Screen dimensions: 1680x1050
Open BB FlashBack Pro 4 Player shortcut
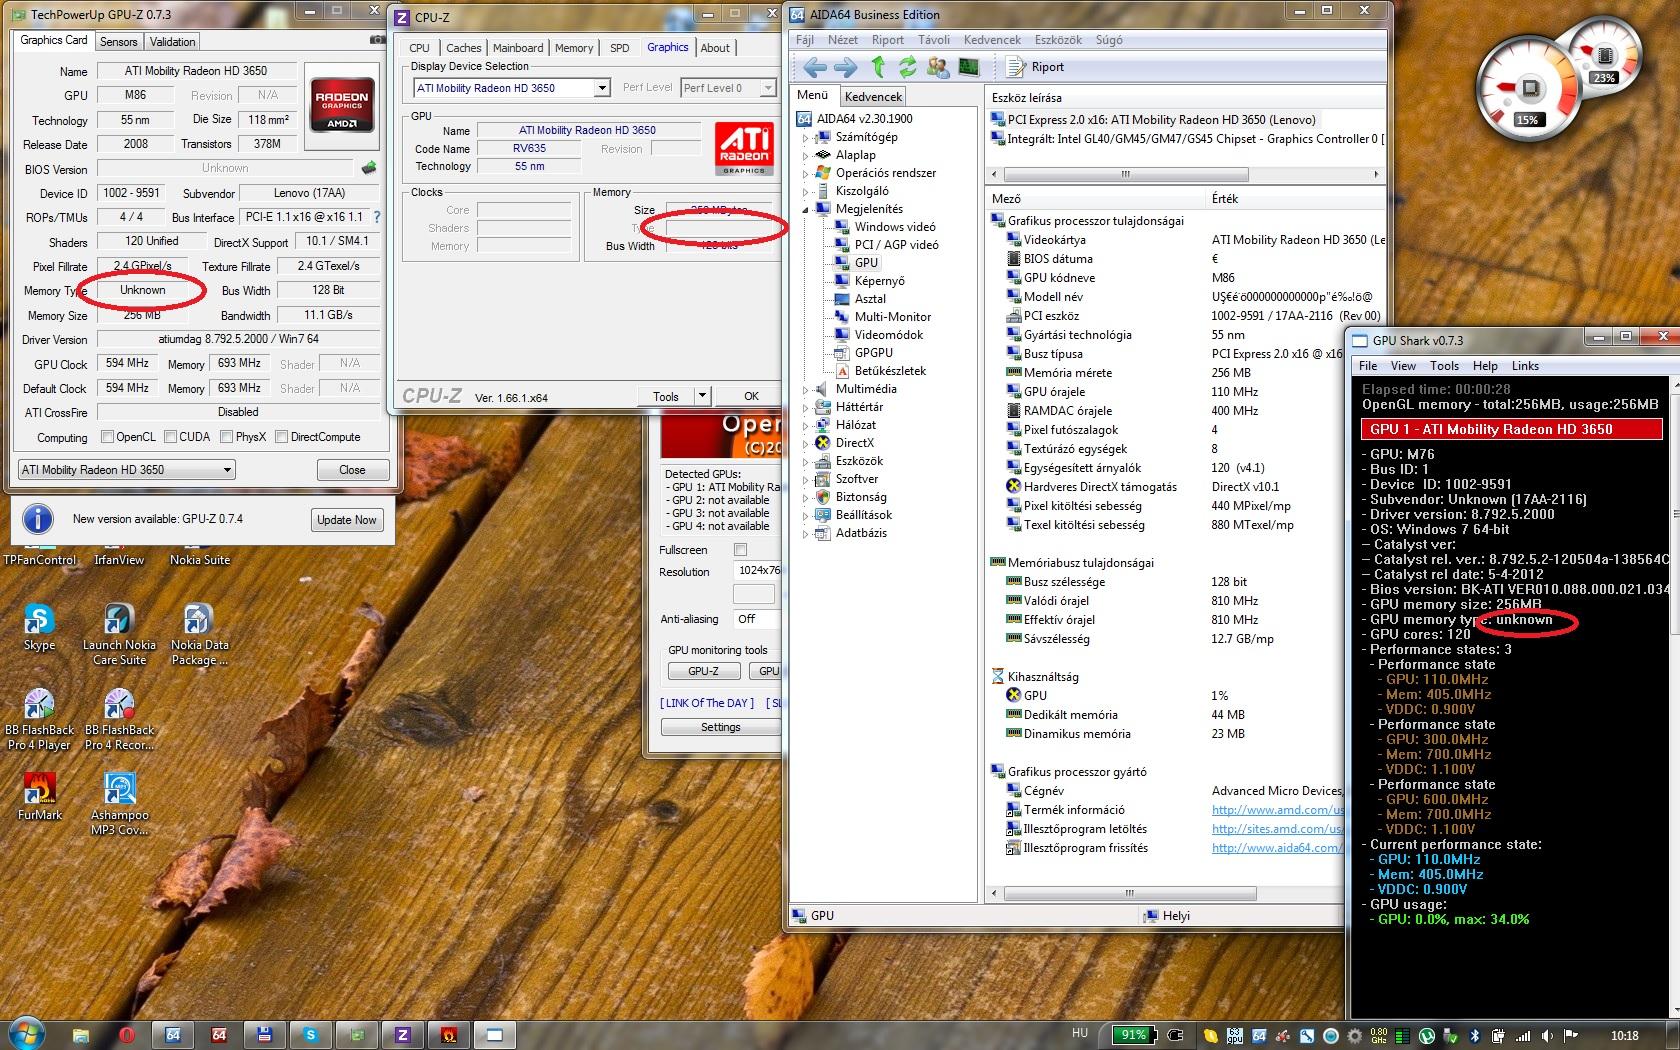tap(39, 719)
